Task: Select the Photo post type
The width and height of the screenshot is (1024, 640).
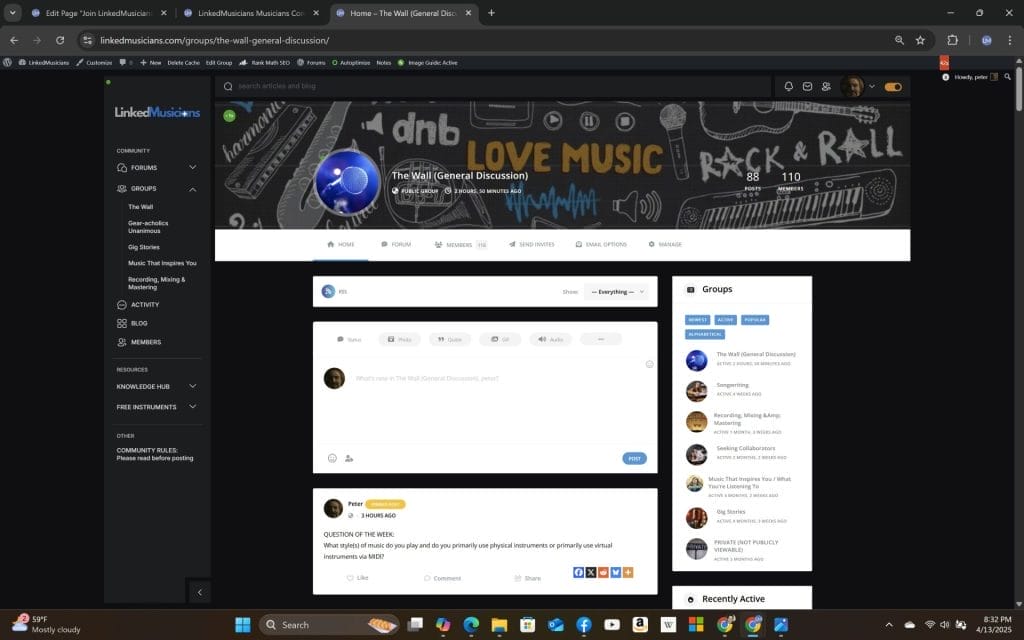Action: 399,339
